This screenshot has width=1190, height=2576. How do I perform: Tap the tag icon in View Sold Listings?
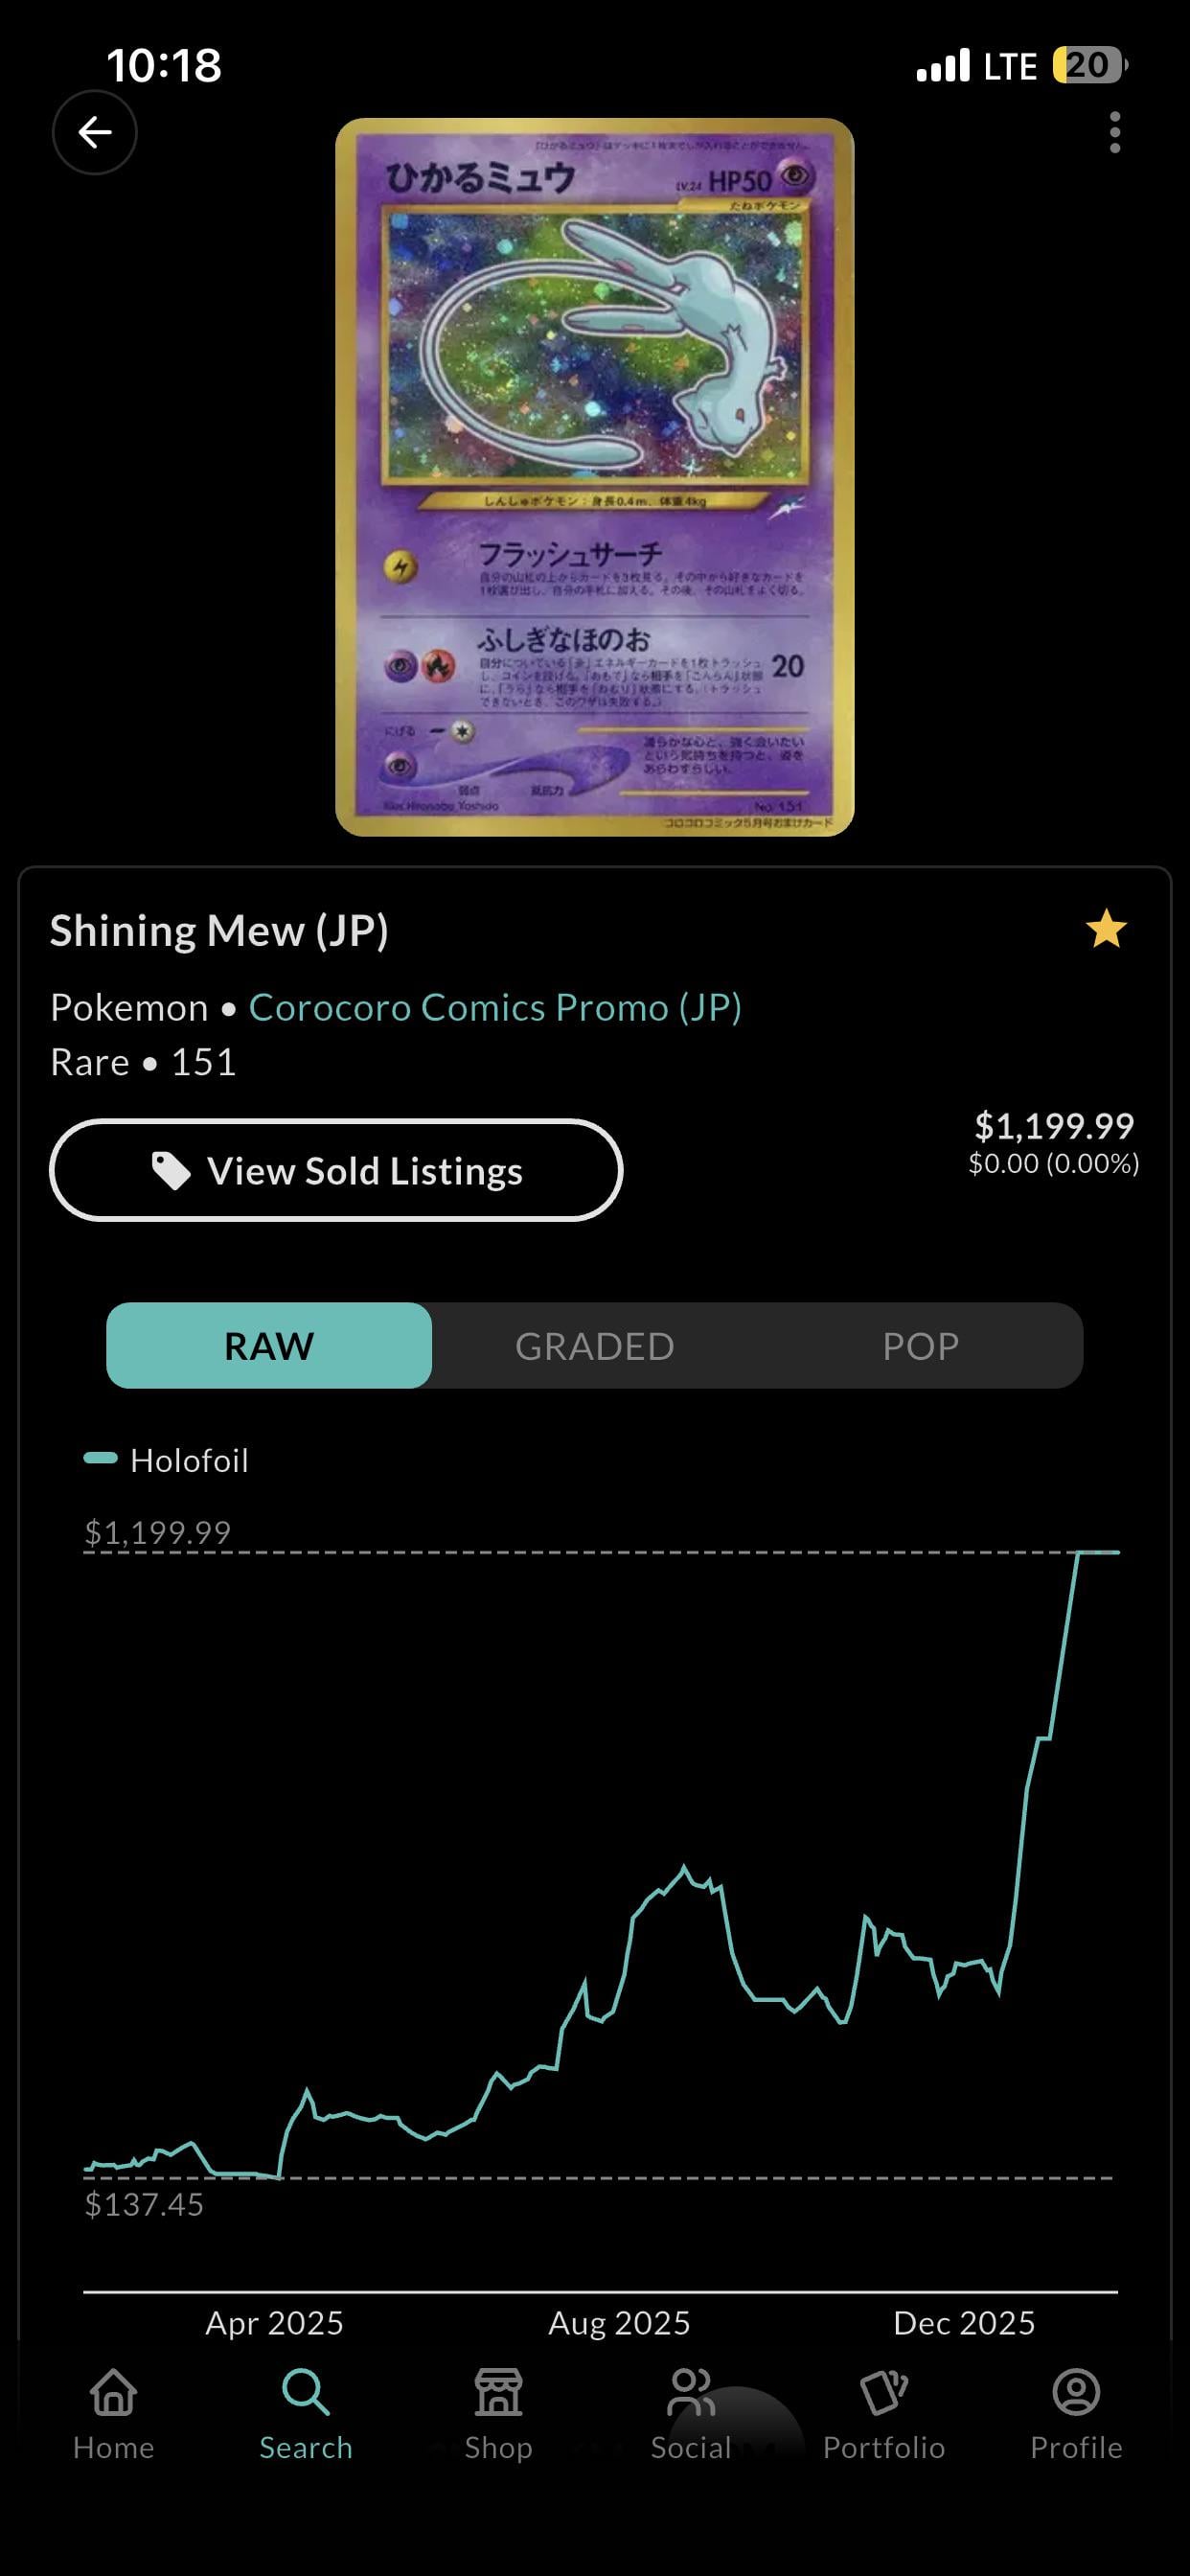pos(171,1171)
